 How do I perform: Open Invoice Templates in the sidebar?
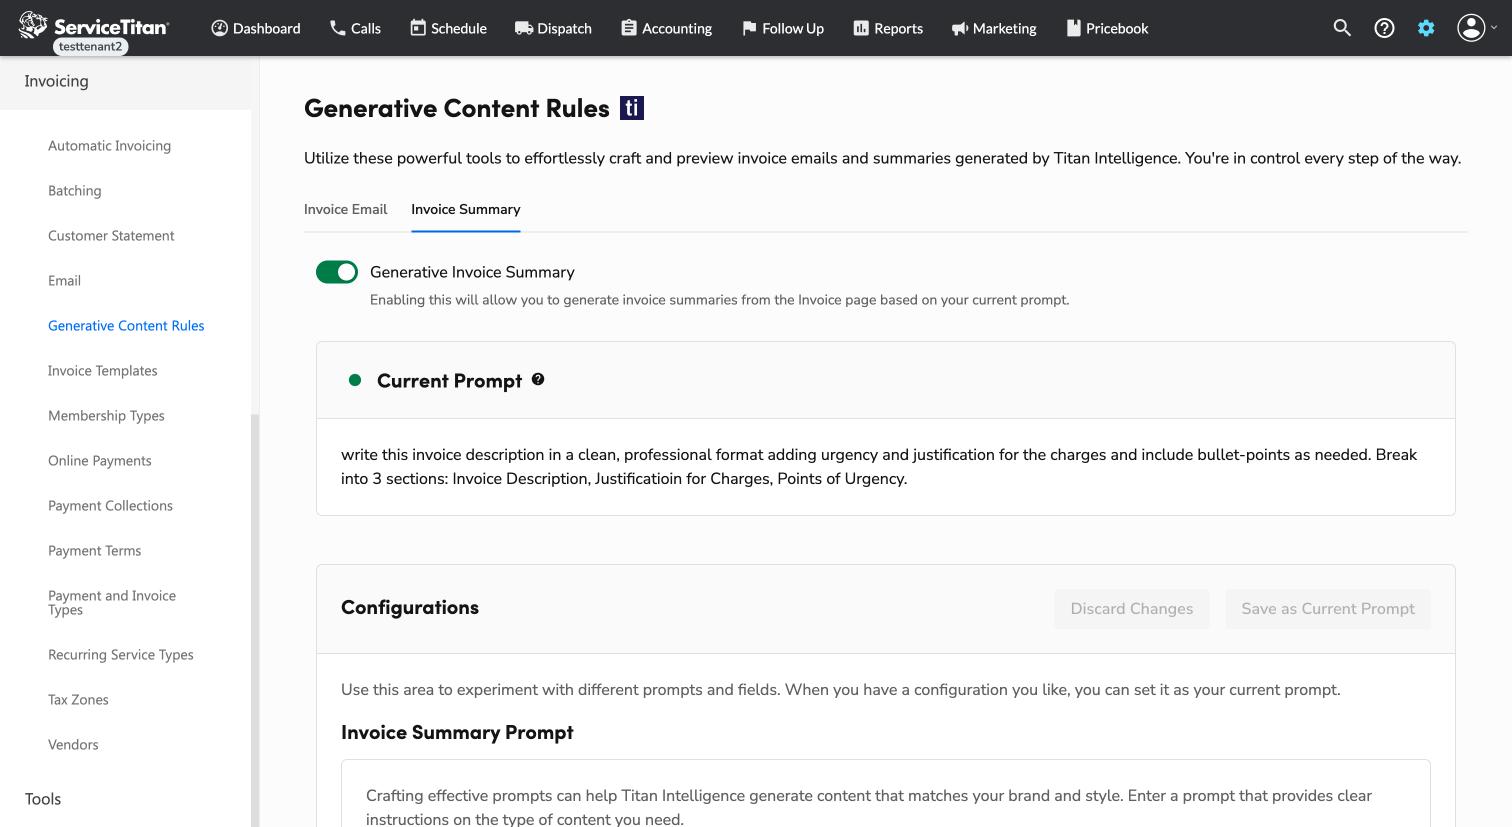click(x=103, y=371)
